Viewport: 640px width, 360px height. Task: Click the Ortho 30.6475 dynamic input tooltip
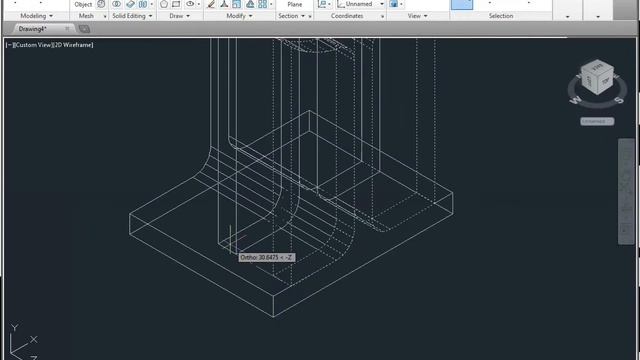pos(266,258)
